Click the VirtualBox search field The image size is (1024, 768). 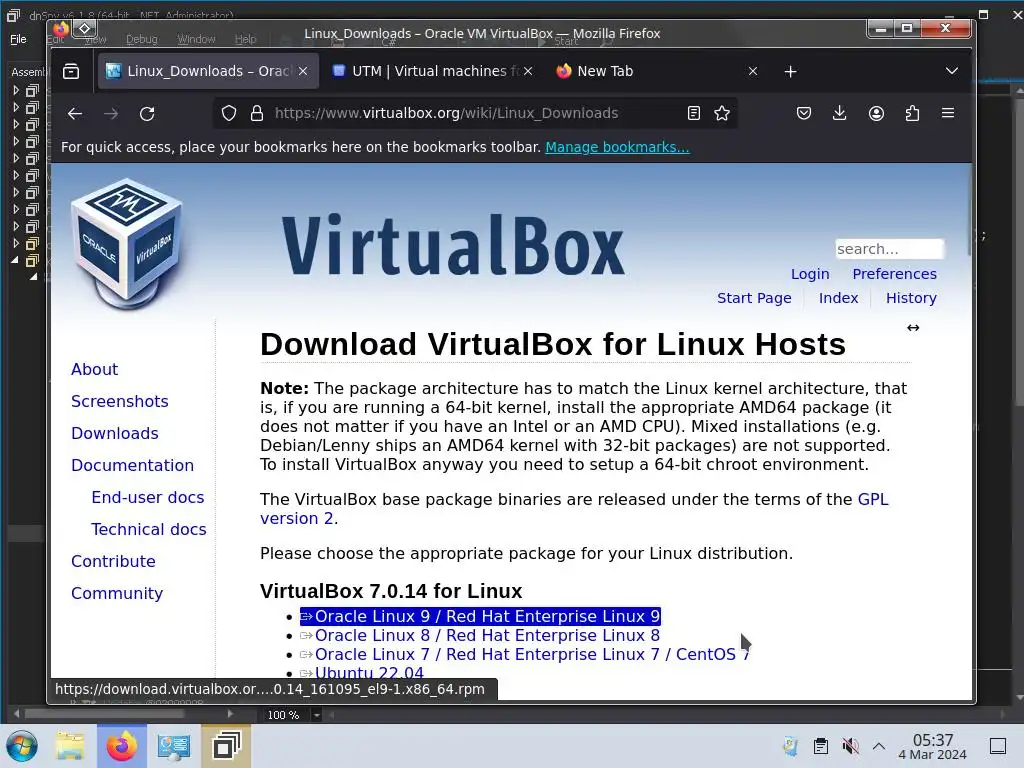[889, 249]
